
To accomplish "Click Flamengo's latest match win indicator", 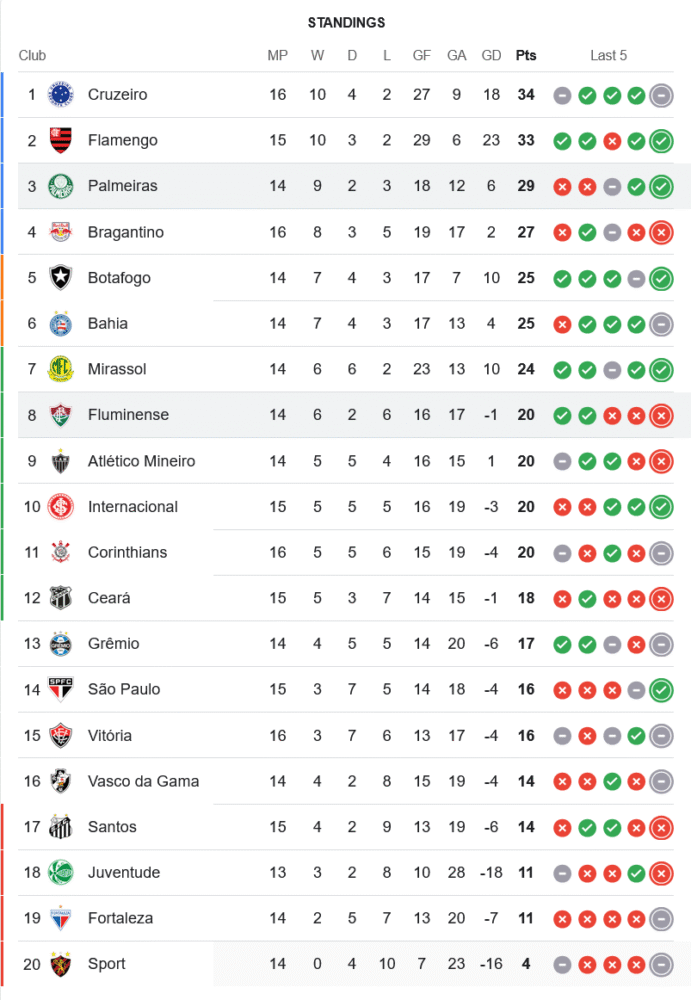I will coord(661,141).
